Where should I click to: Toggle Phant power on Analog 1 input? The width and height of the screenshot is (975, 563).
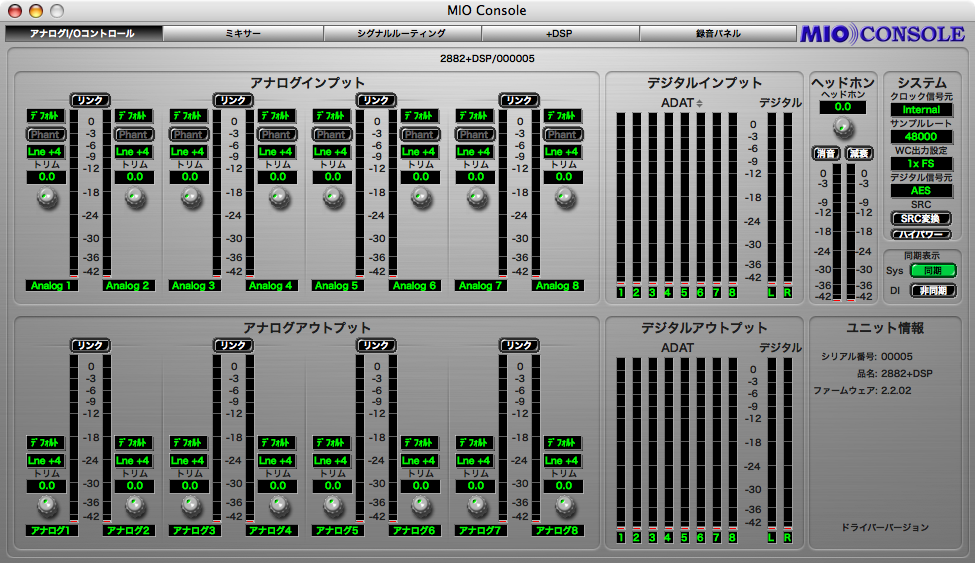coord(47,134)
